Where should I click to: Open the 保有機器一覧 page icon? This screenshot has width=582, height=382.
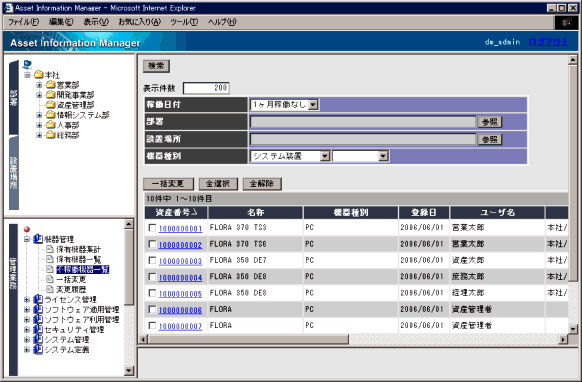tap(50, 259)
